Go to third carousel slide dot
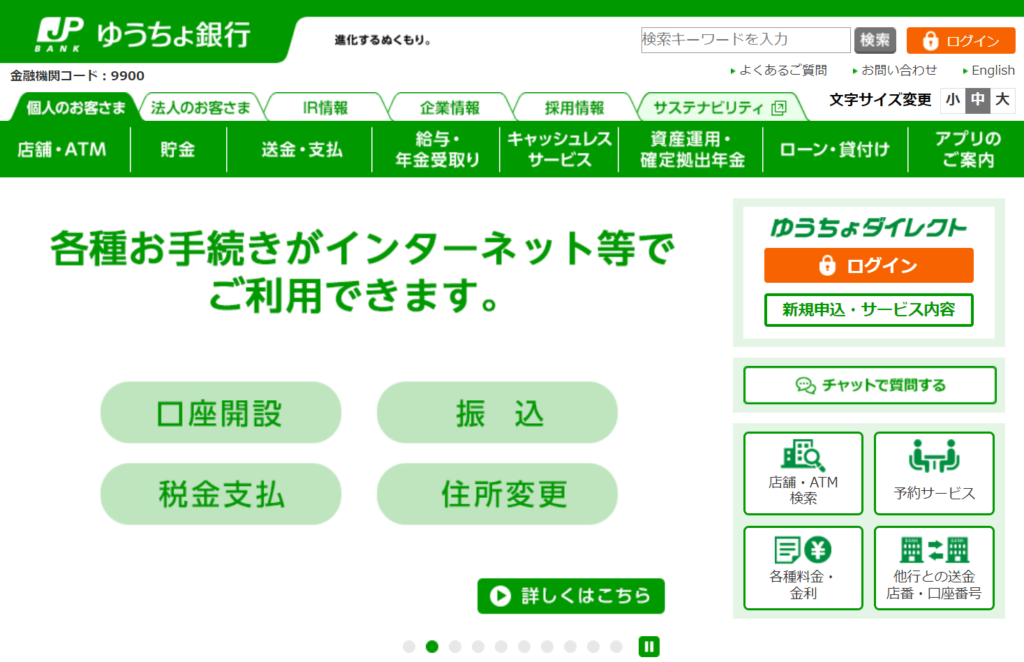Image resolution: width=1024 pixels, height=662 pixels. [455, 646]
